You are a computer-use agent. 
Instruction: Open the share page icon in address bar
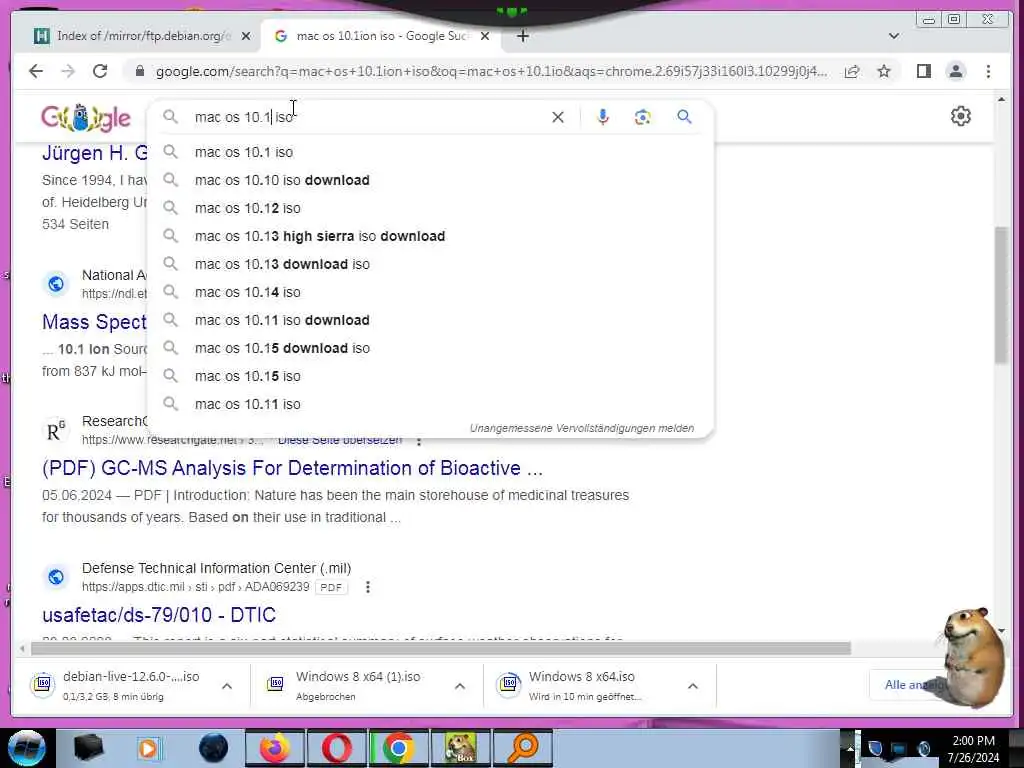pos(852,71)
